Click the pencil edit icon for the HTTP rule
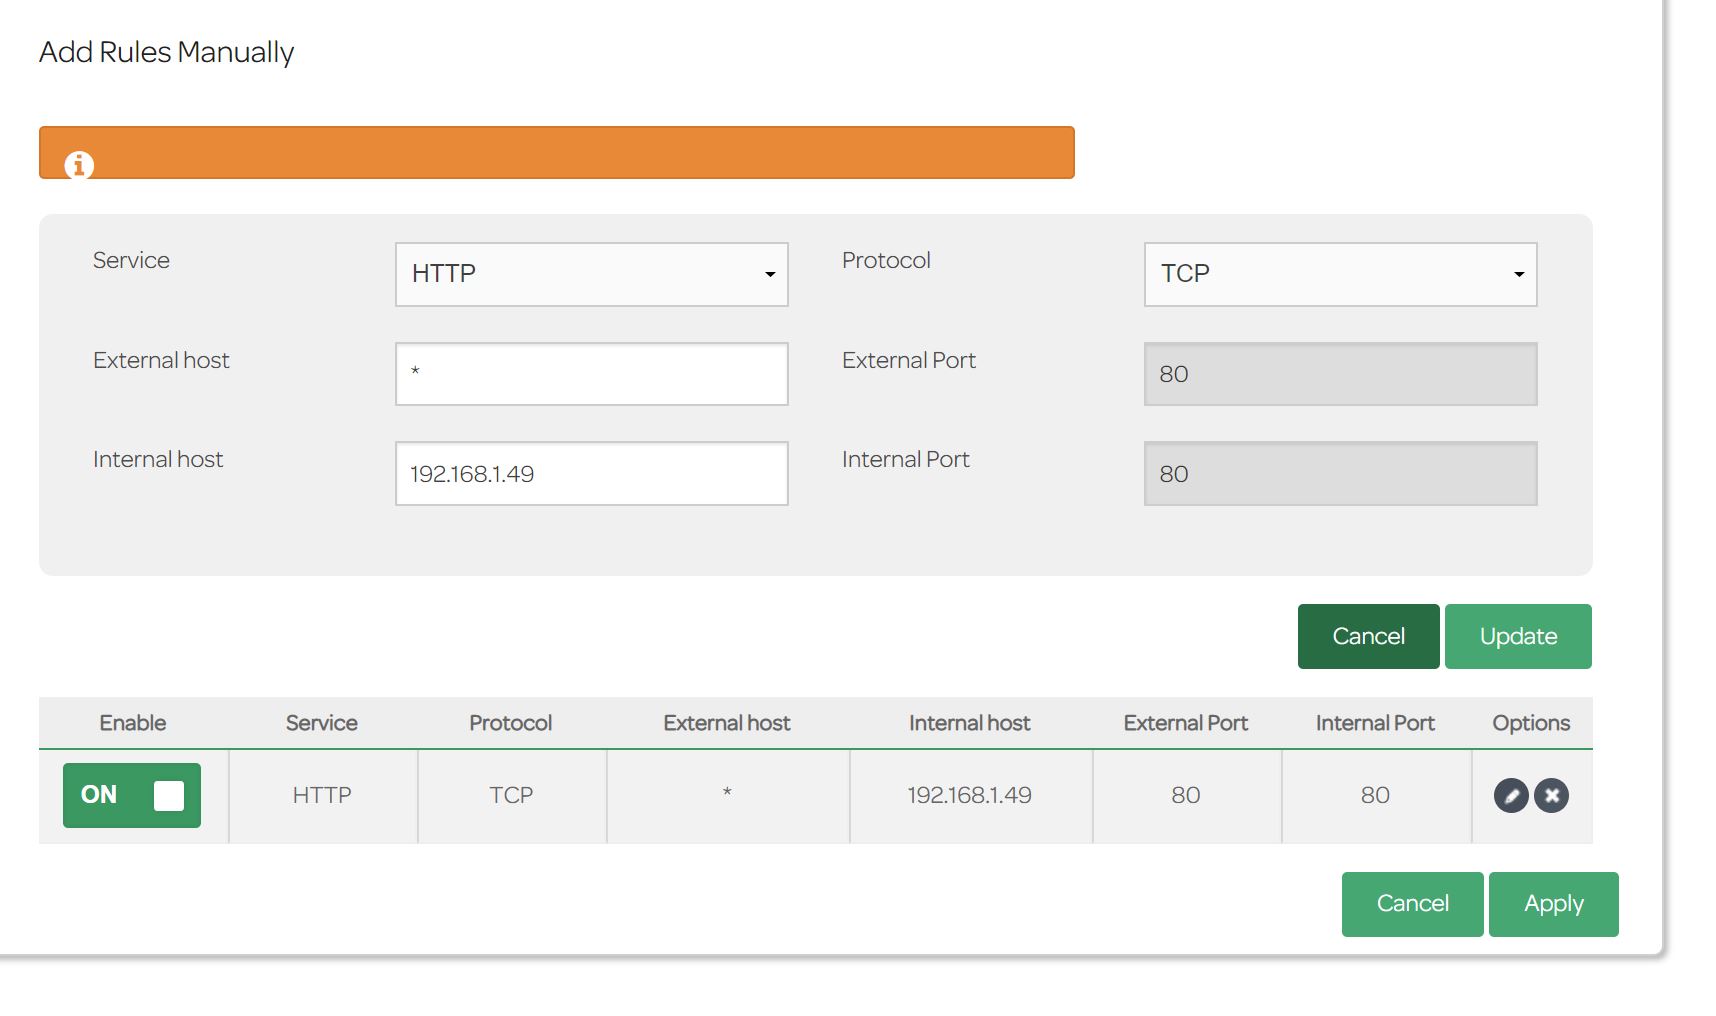Screen dimensions: 1716x1016 pyautogui.click(x=1510, y=796)
